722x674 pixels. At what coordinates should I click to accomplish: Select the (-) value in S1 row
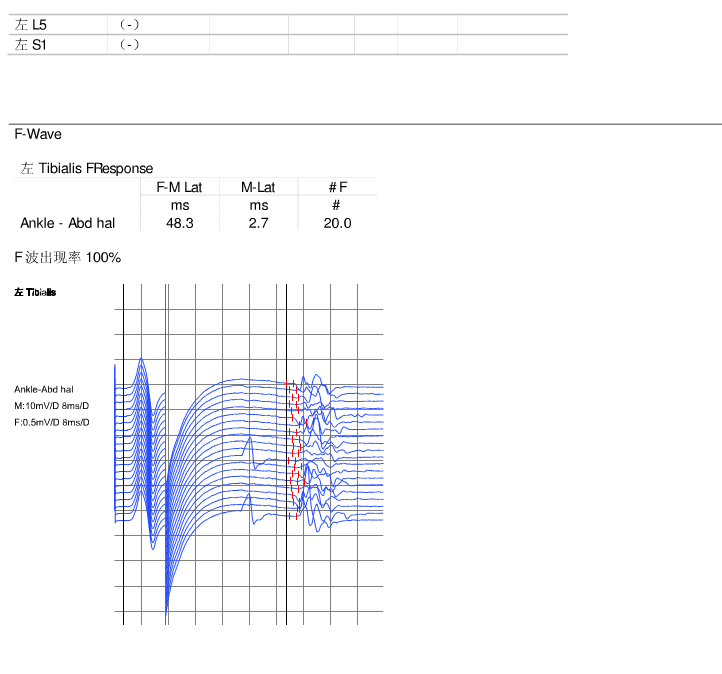coord(128,45)
